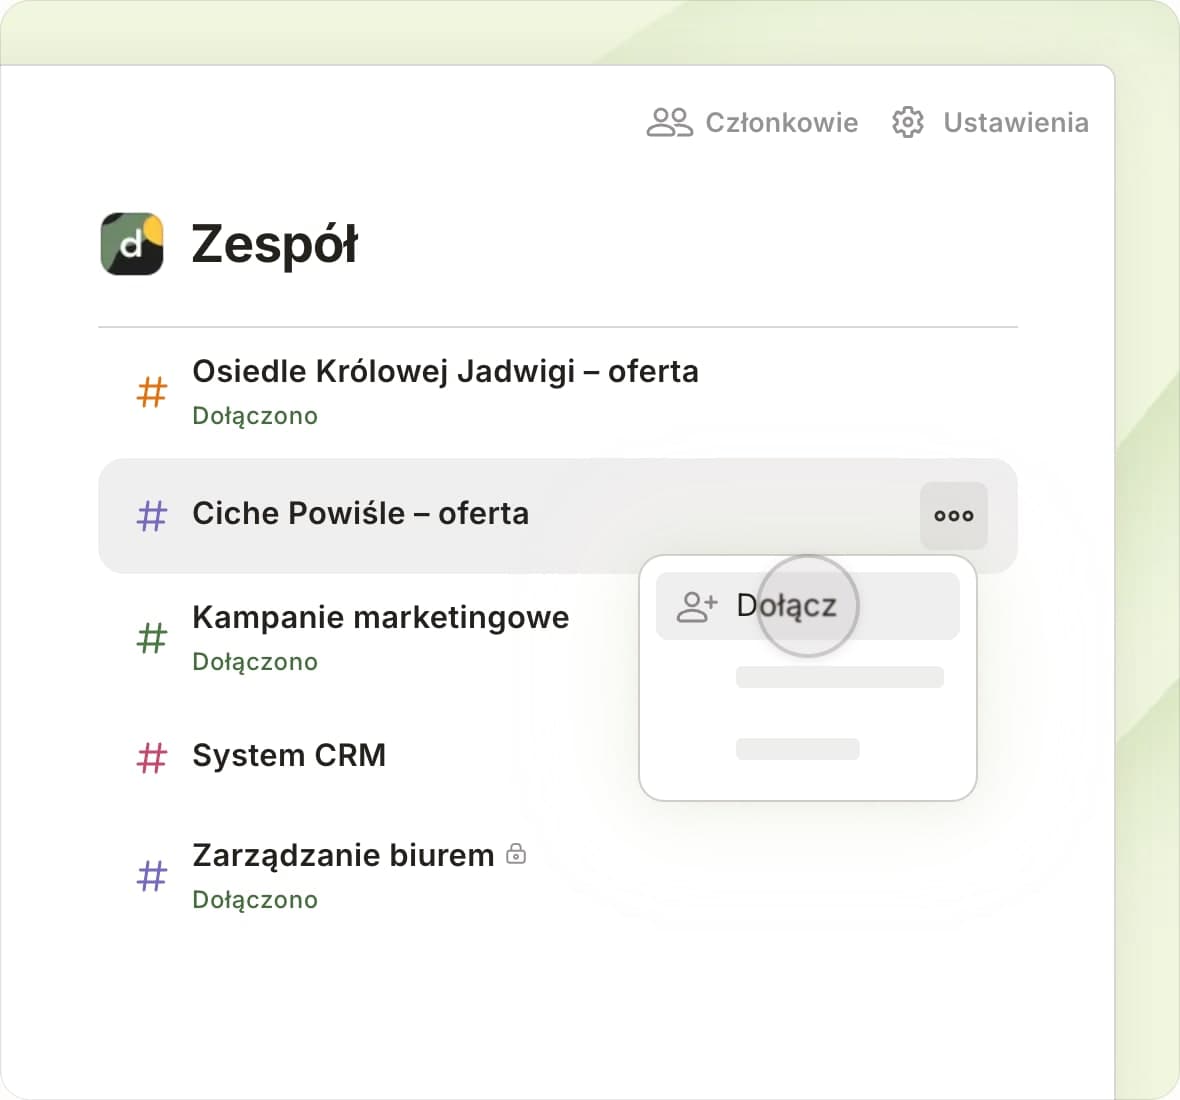Image resolution: width=1180 pixels, height=1100 pixels.
Task: Click the Zespół team logo icon
Action: point(132,243)
